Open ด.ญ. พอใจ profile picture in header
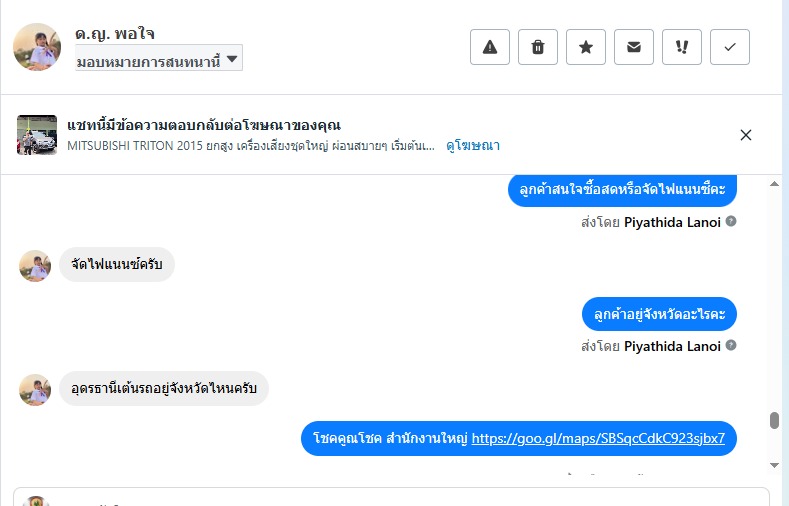Screen dimensions: 789x506 pos(37,47)
